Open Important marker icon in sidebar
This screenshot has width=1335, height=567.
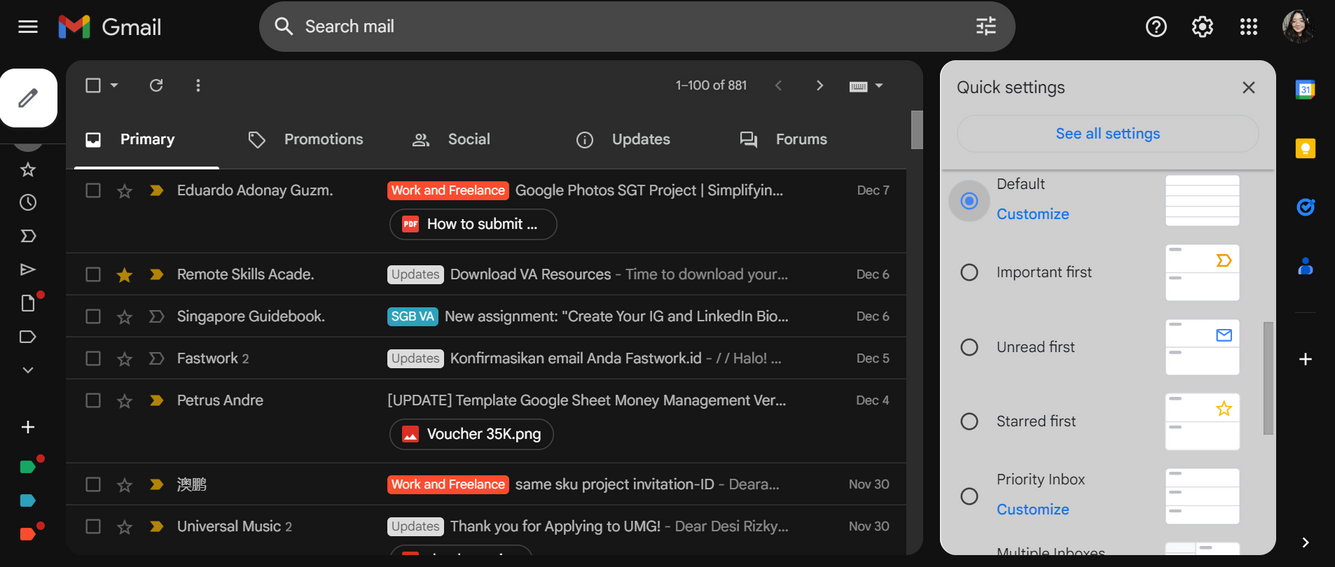pos(28,236)
